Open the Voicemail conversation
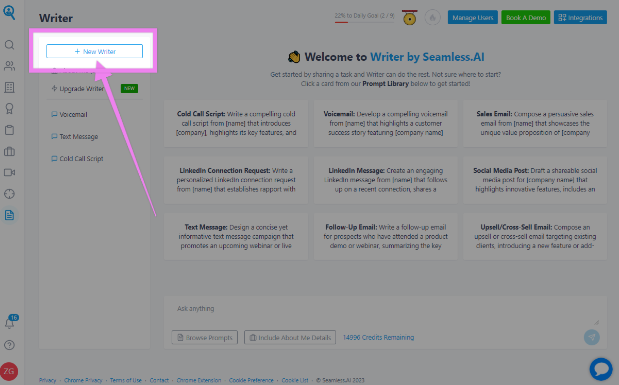Viewport: 619px width, 385px height. tap(69, 115)
